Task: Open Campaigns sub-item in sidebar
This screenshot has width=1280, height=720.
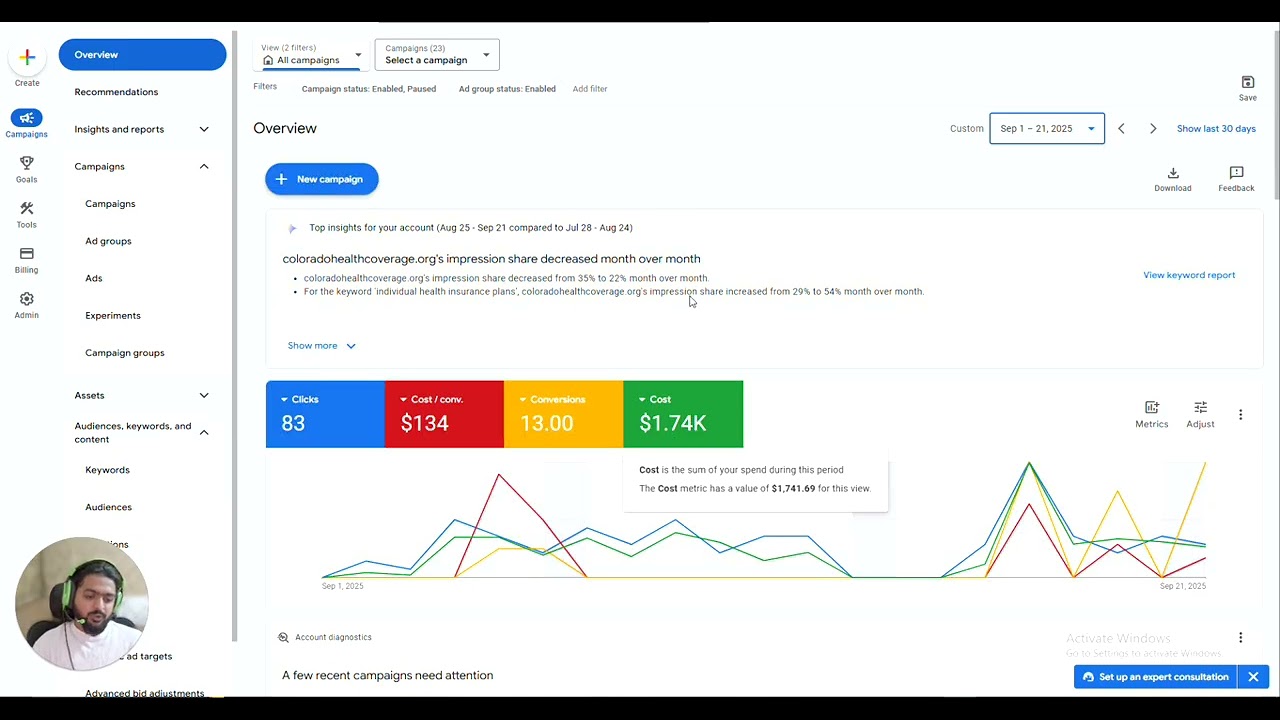Action: coord(110,204)
